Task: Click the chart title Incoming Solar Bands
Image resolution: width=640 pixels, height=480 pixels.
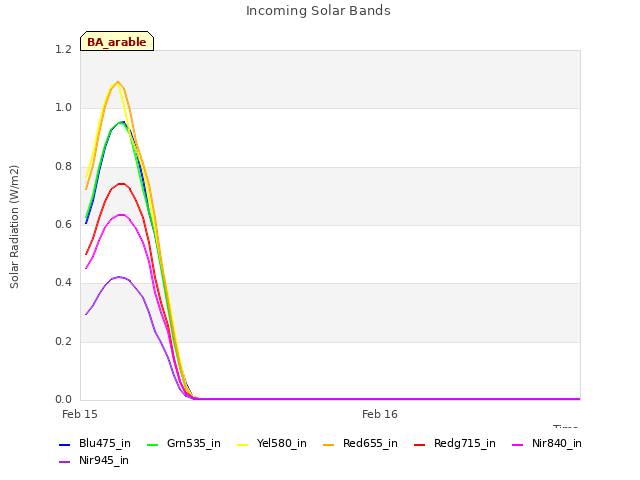Action: click(x=318, y=10)
